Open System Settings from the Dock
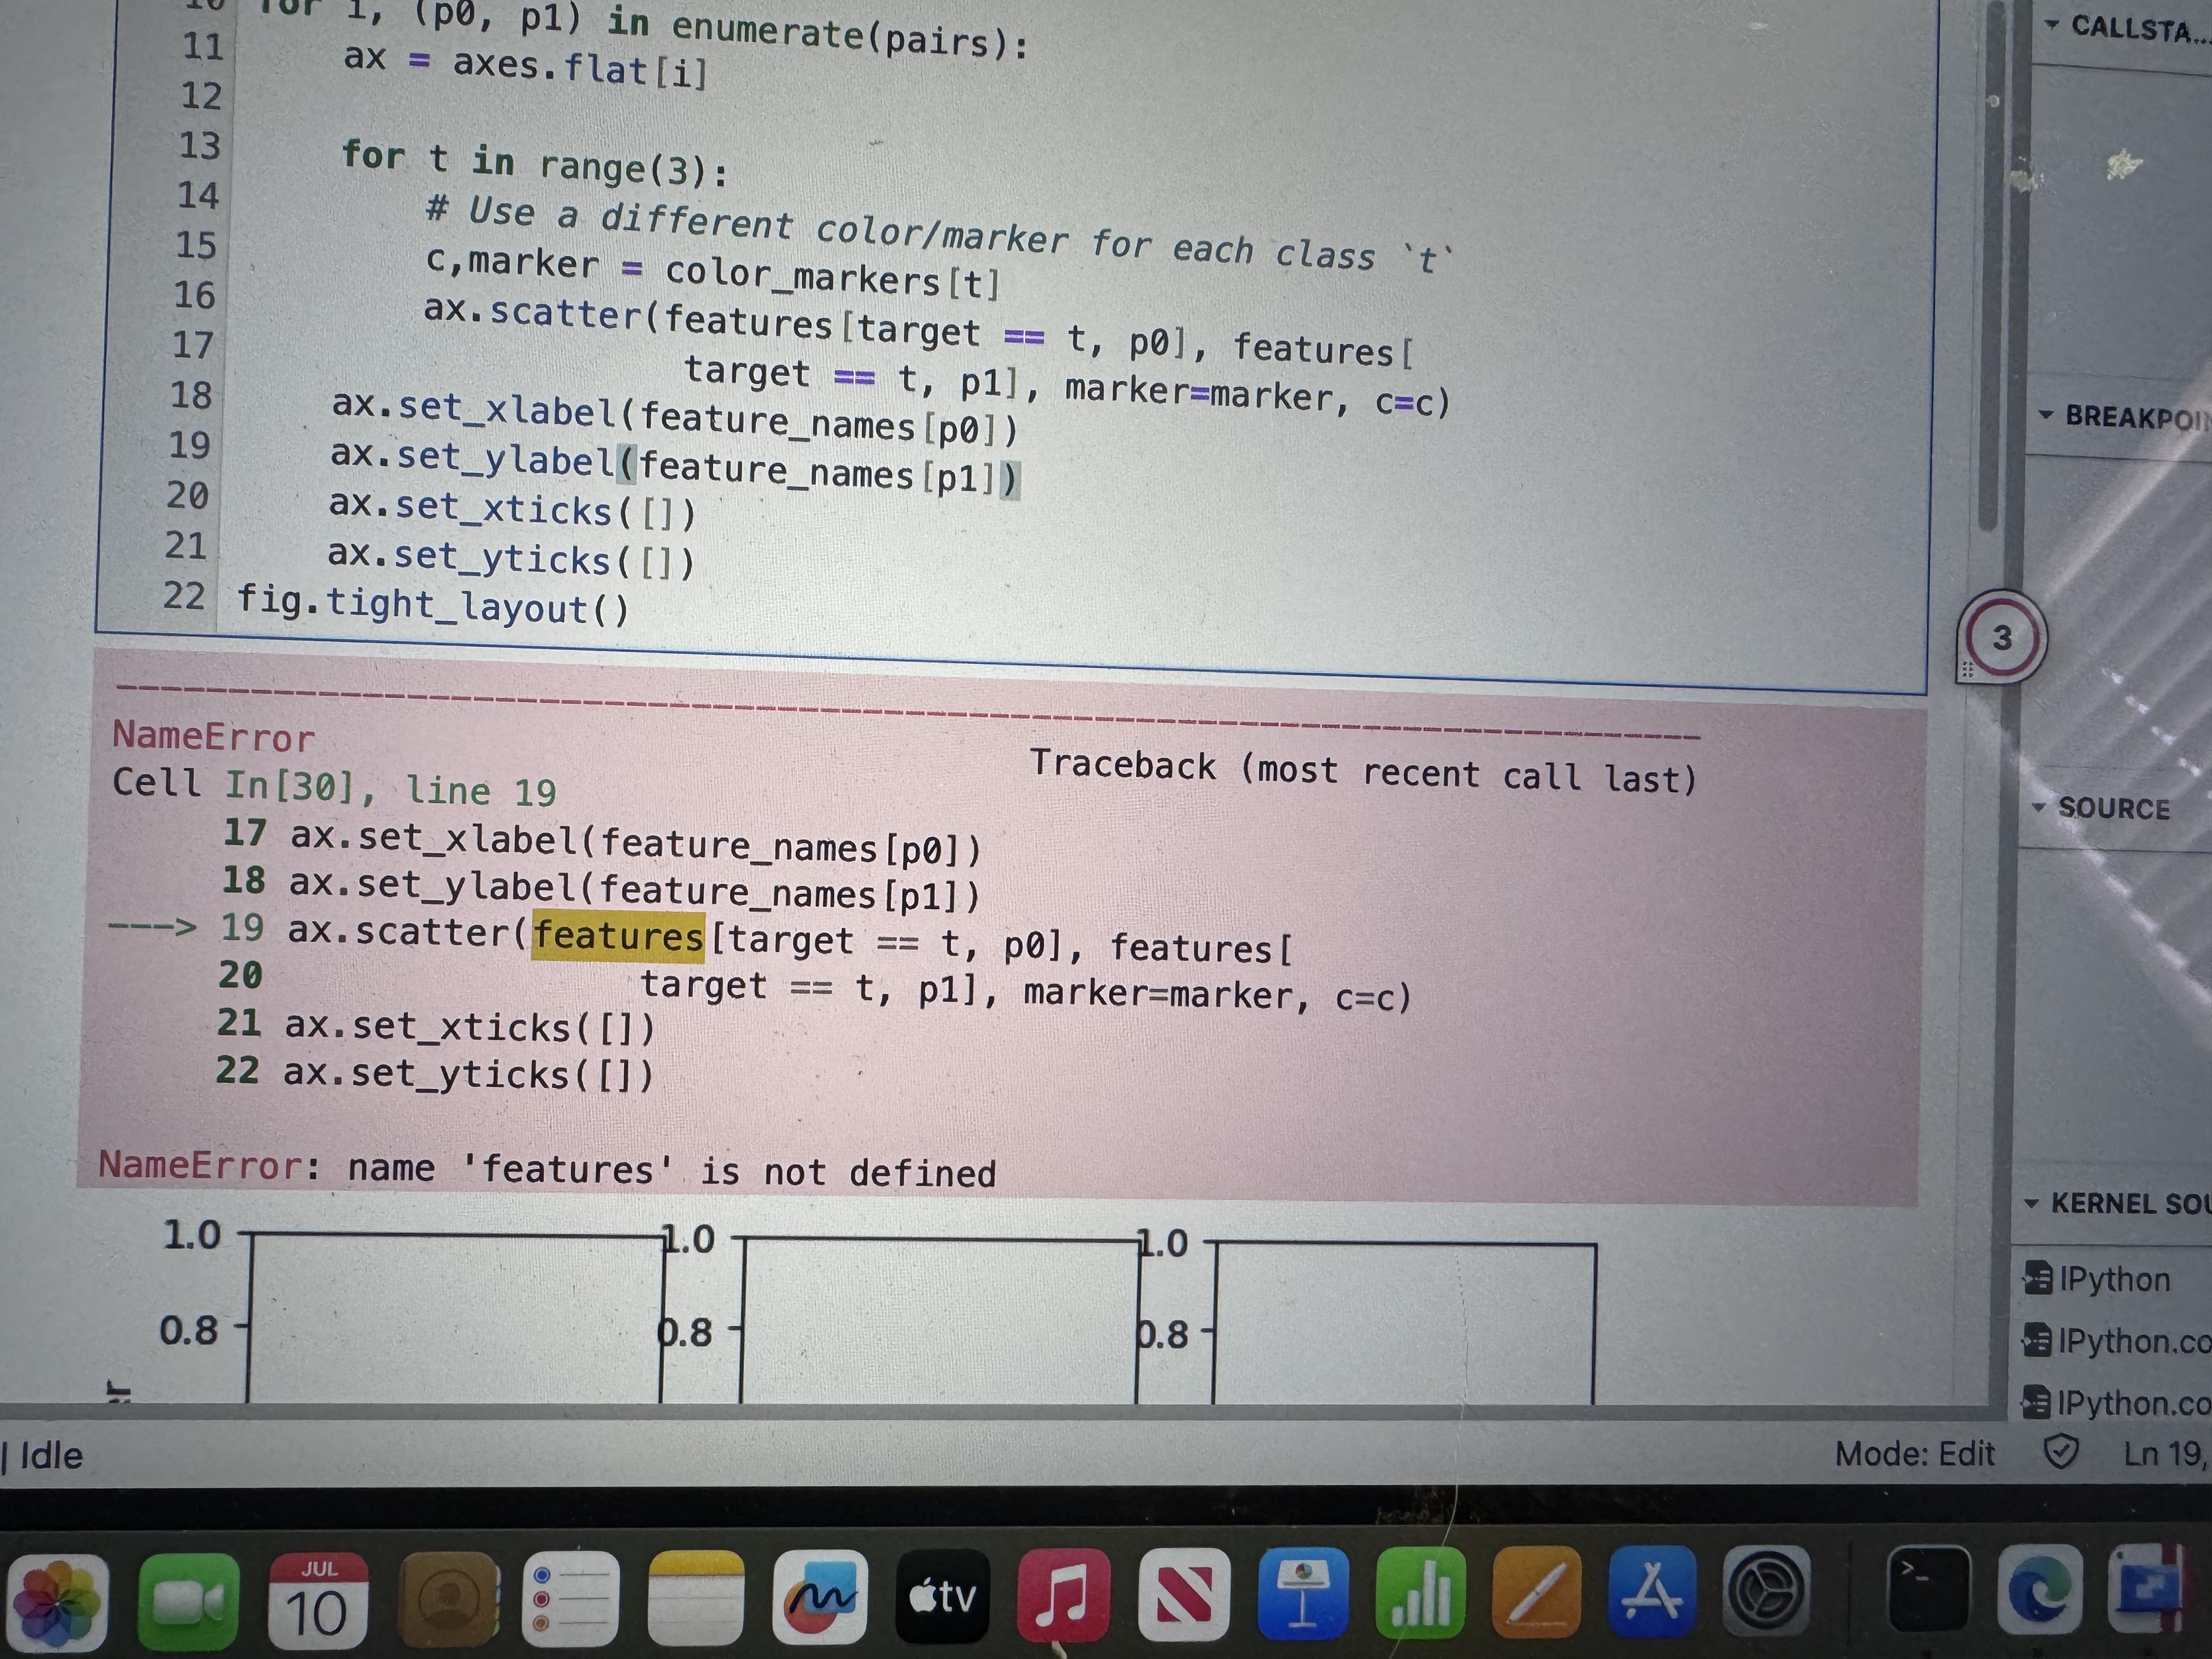This screenshot has height=1659, width=2212. pyautogui.click(x=1767, y=1591)
